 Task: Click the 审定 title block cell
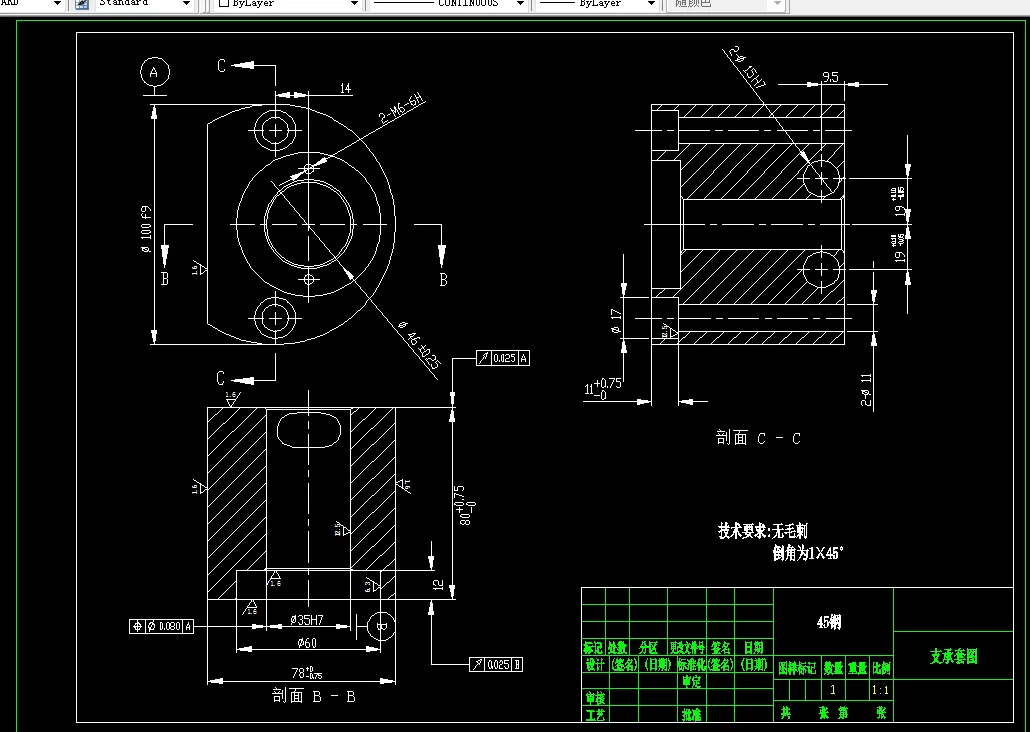[691, 681]
